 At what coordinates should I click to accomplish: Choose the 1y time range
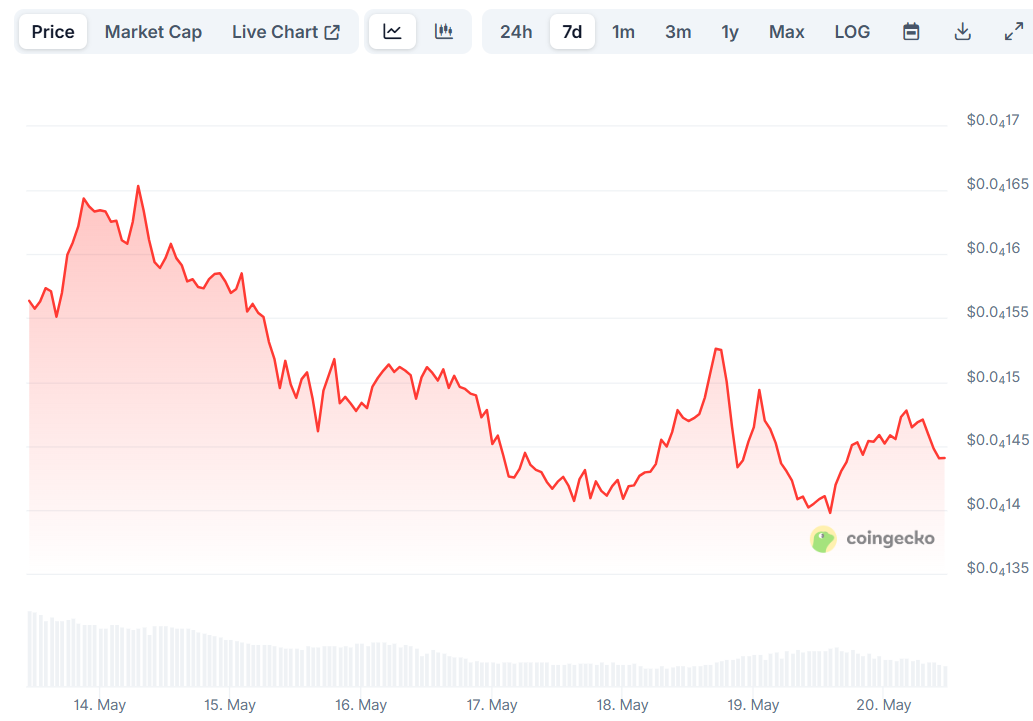pos(730,32)
